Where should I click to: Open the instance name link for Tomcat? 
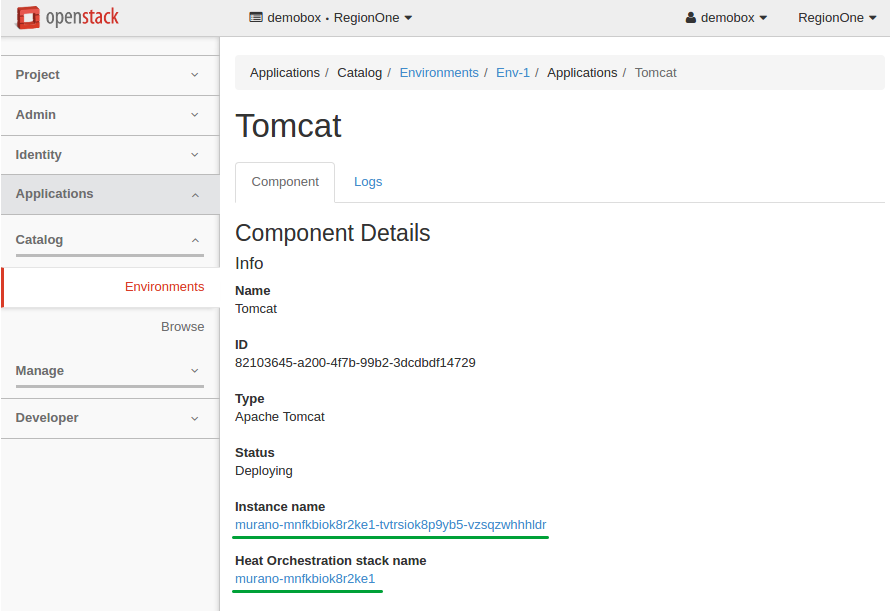[x=390, y=524]
